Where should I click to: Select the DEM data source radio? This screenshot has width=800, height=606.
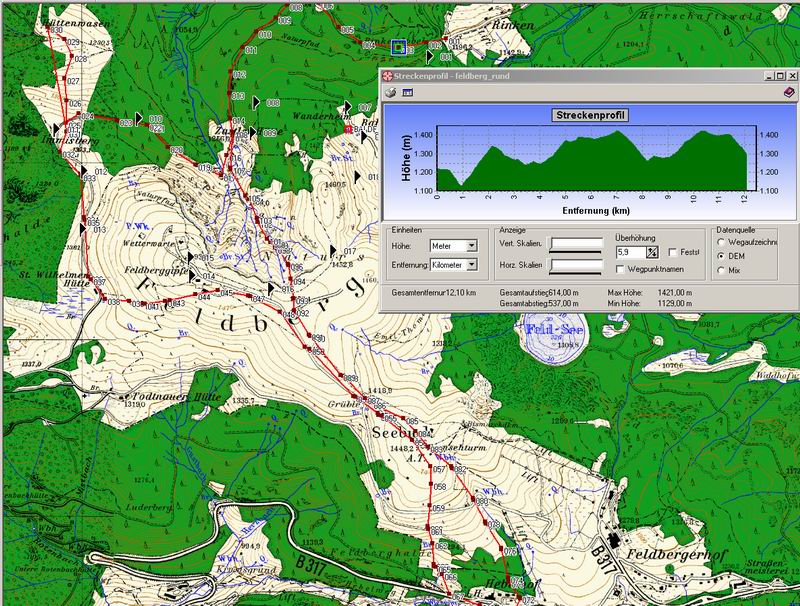(721, 256)
